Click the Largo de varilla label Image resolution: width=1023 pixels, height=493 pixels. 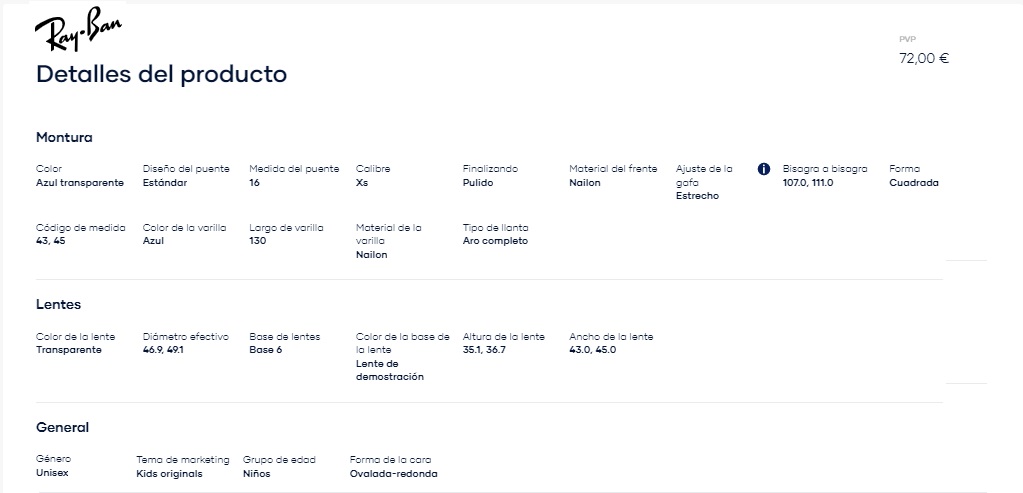(x=286, y=228)
